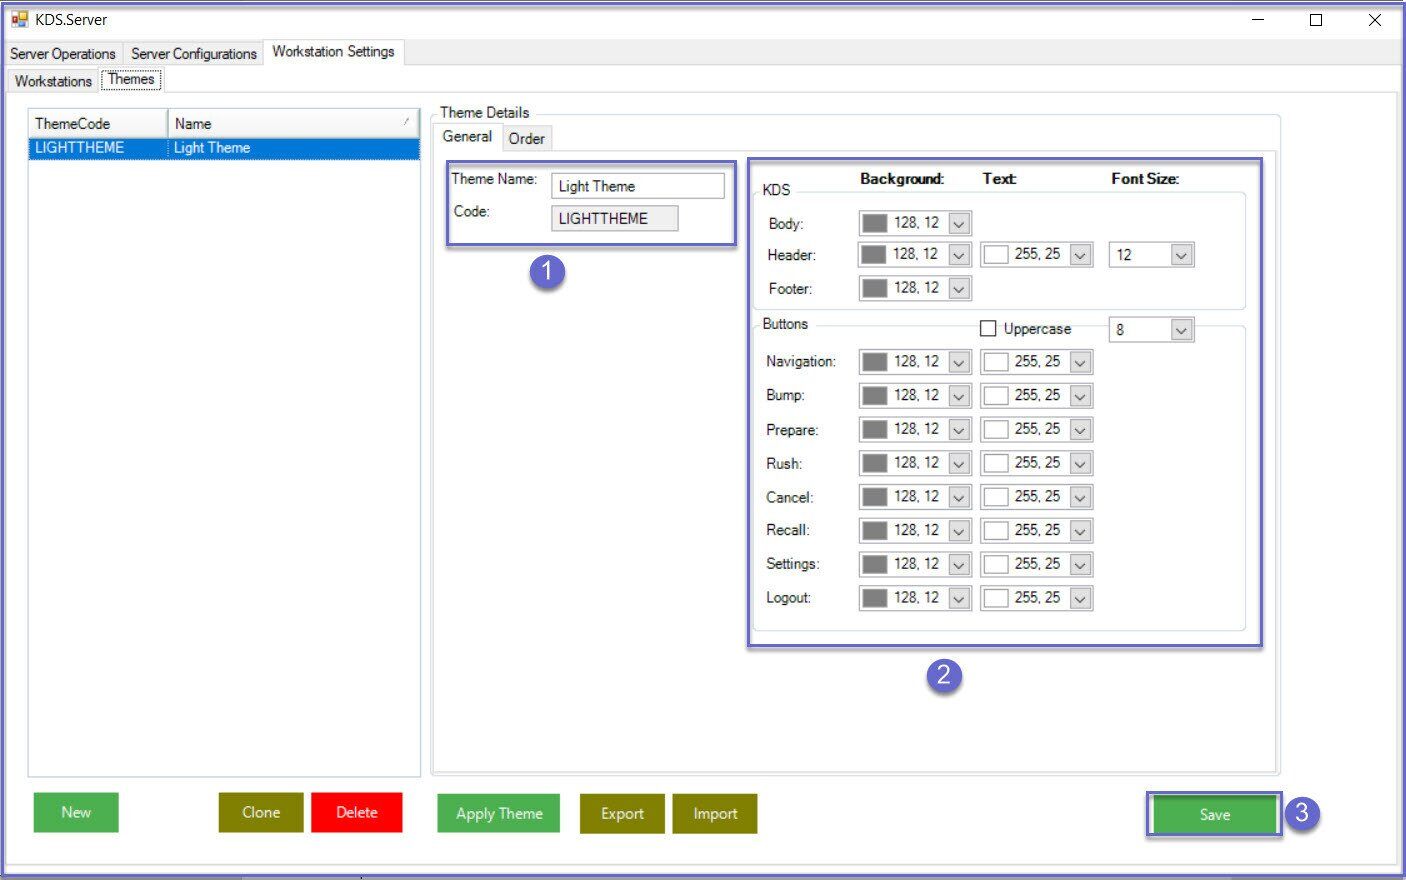
Task: Open the Bump text color dropdown
Action: pyautogui.click(x=1080, y=396)
